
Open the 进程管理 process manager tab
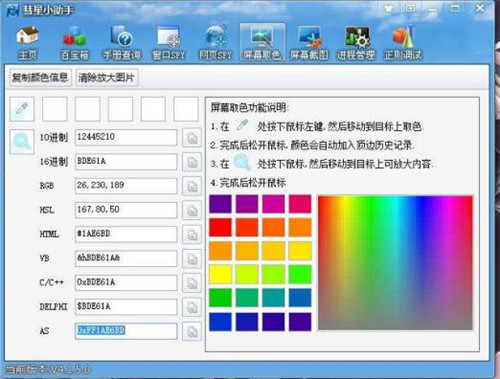[x=356, y=43]
